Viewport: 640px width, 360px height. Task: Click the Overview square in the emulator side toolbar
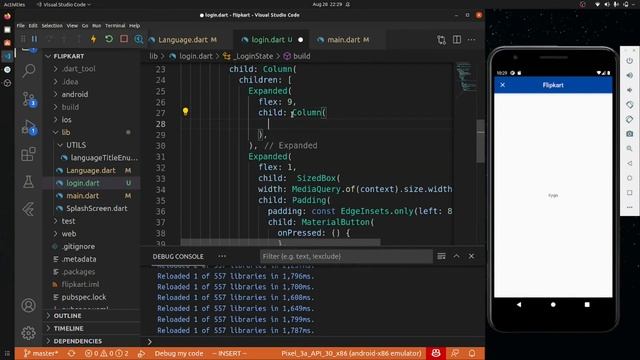click(x=630, y=193)
